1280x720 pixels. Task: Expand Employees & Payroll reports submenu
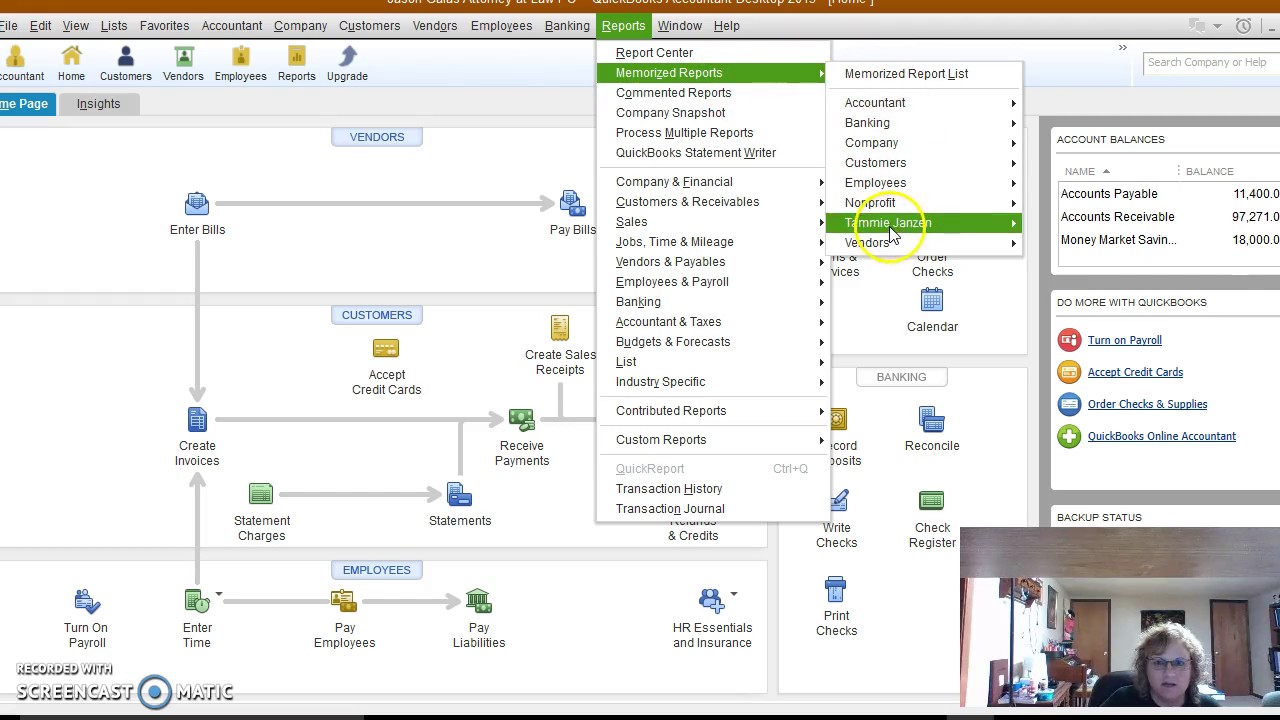pyautogui.click(x=714, y=282)
